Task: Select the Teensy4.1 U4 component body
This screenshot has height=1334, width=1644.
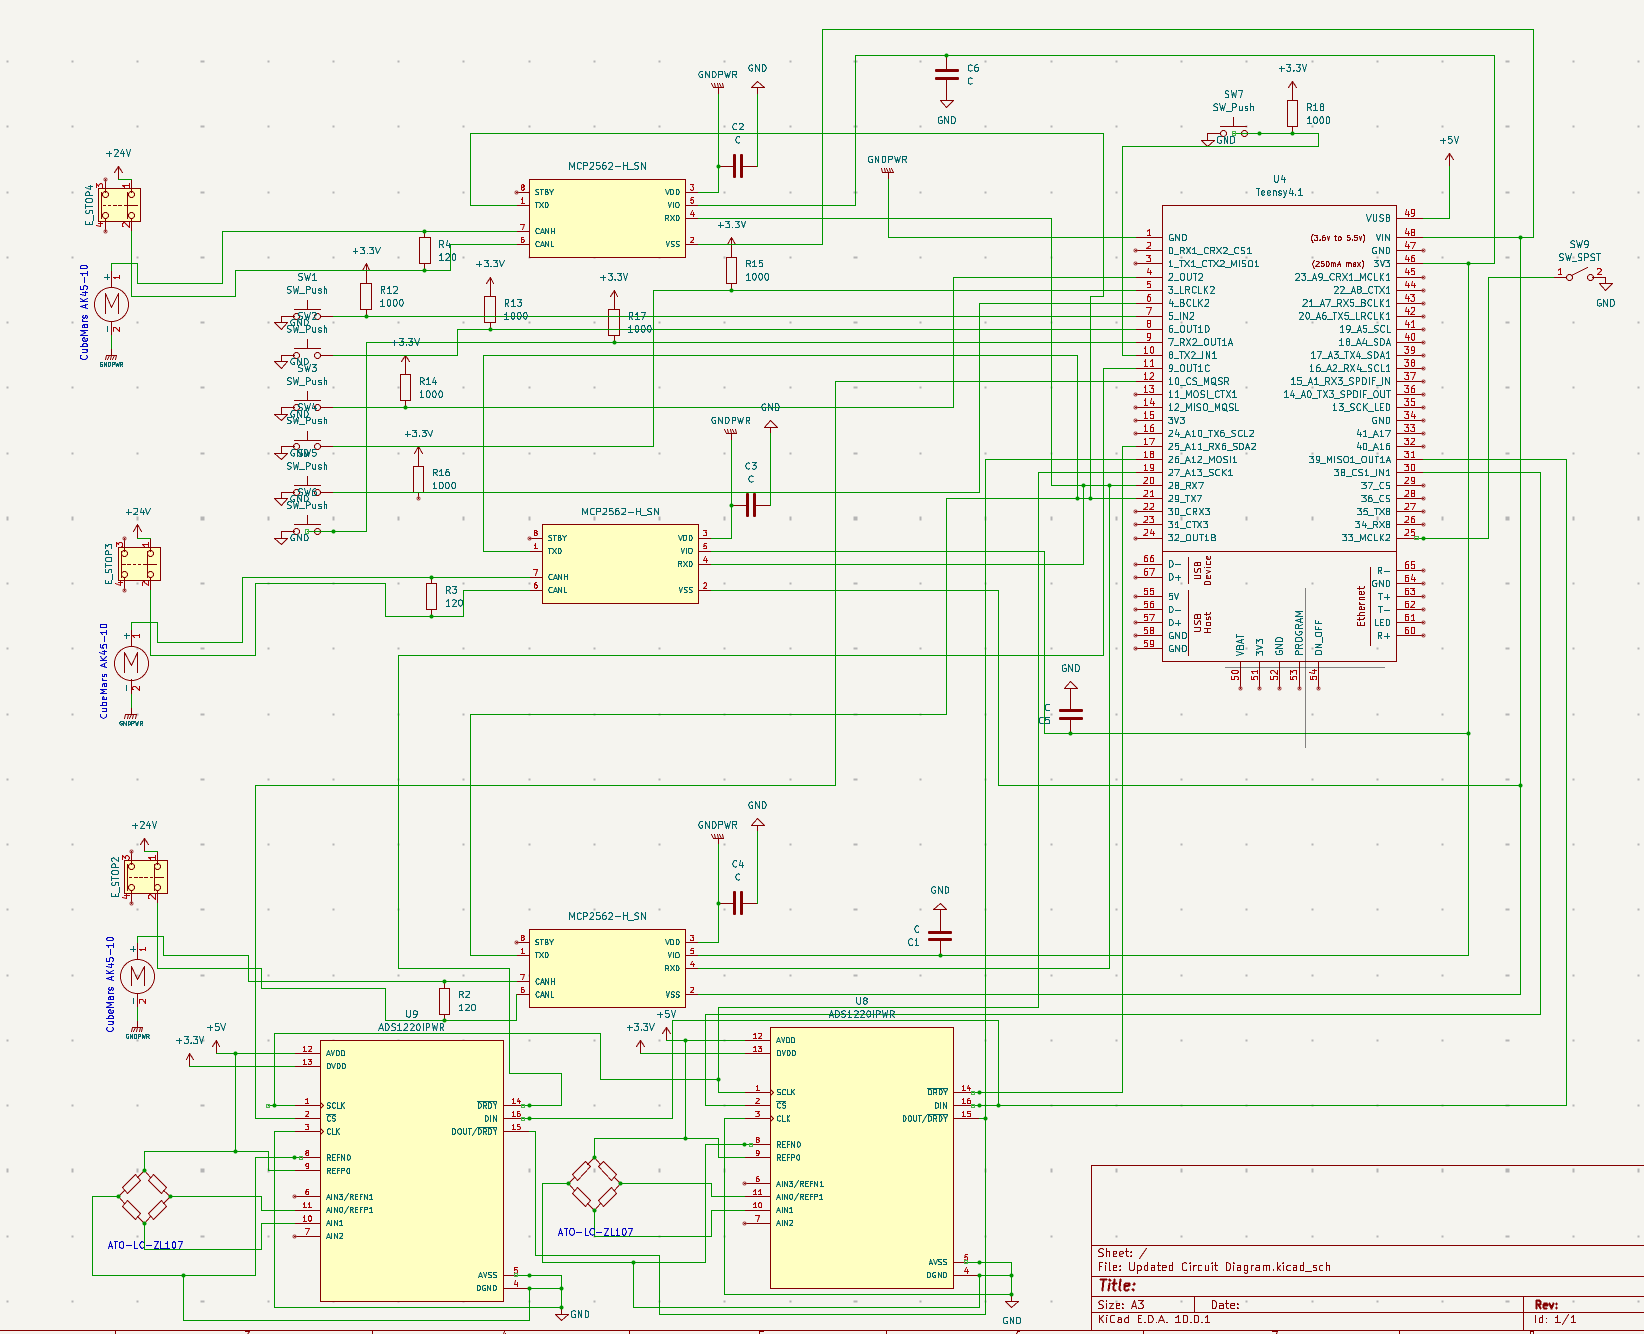Action: [1279, 433]
